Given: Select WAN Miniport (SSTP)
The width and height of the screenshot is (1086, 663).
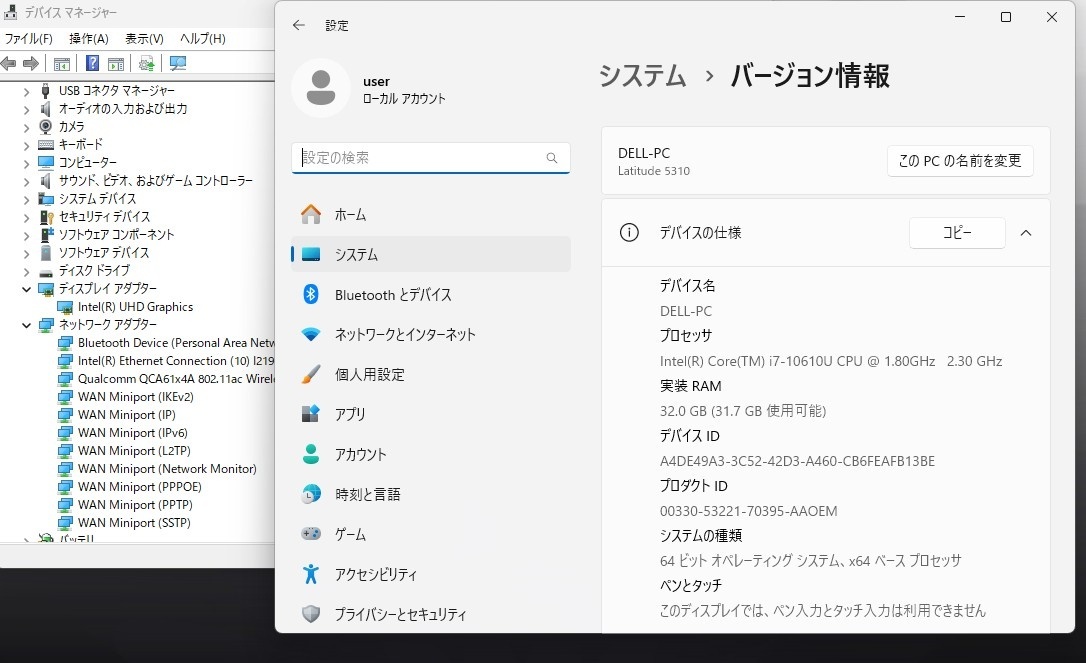Looking at the screenshot, I should [x=134, y=523].
